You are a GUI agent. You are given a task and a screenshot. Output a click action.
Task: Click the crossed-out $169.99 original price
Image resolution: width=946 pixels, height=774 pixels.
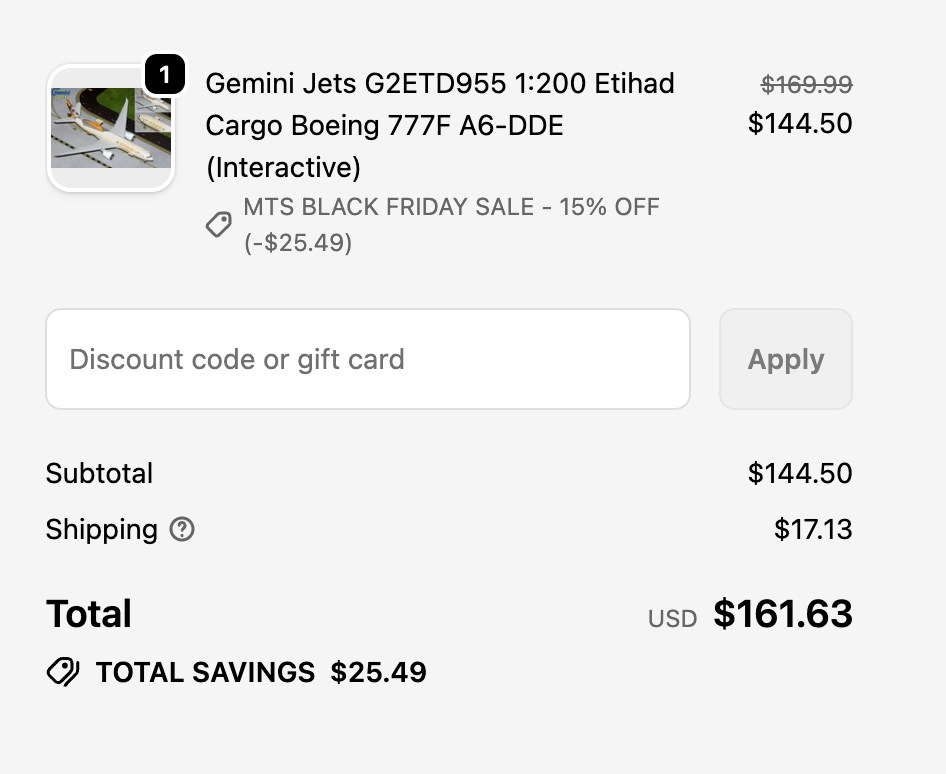[x=806, y=85]
